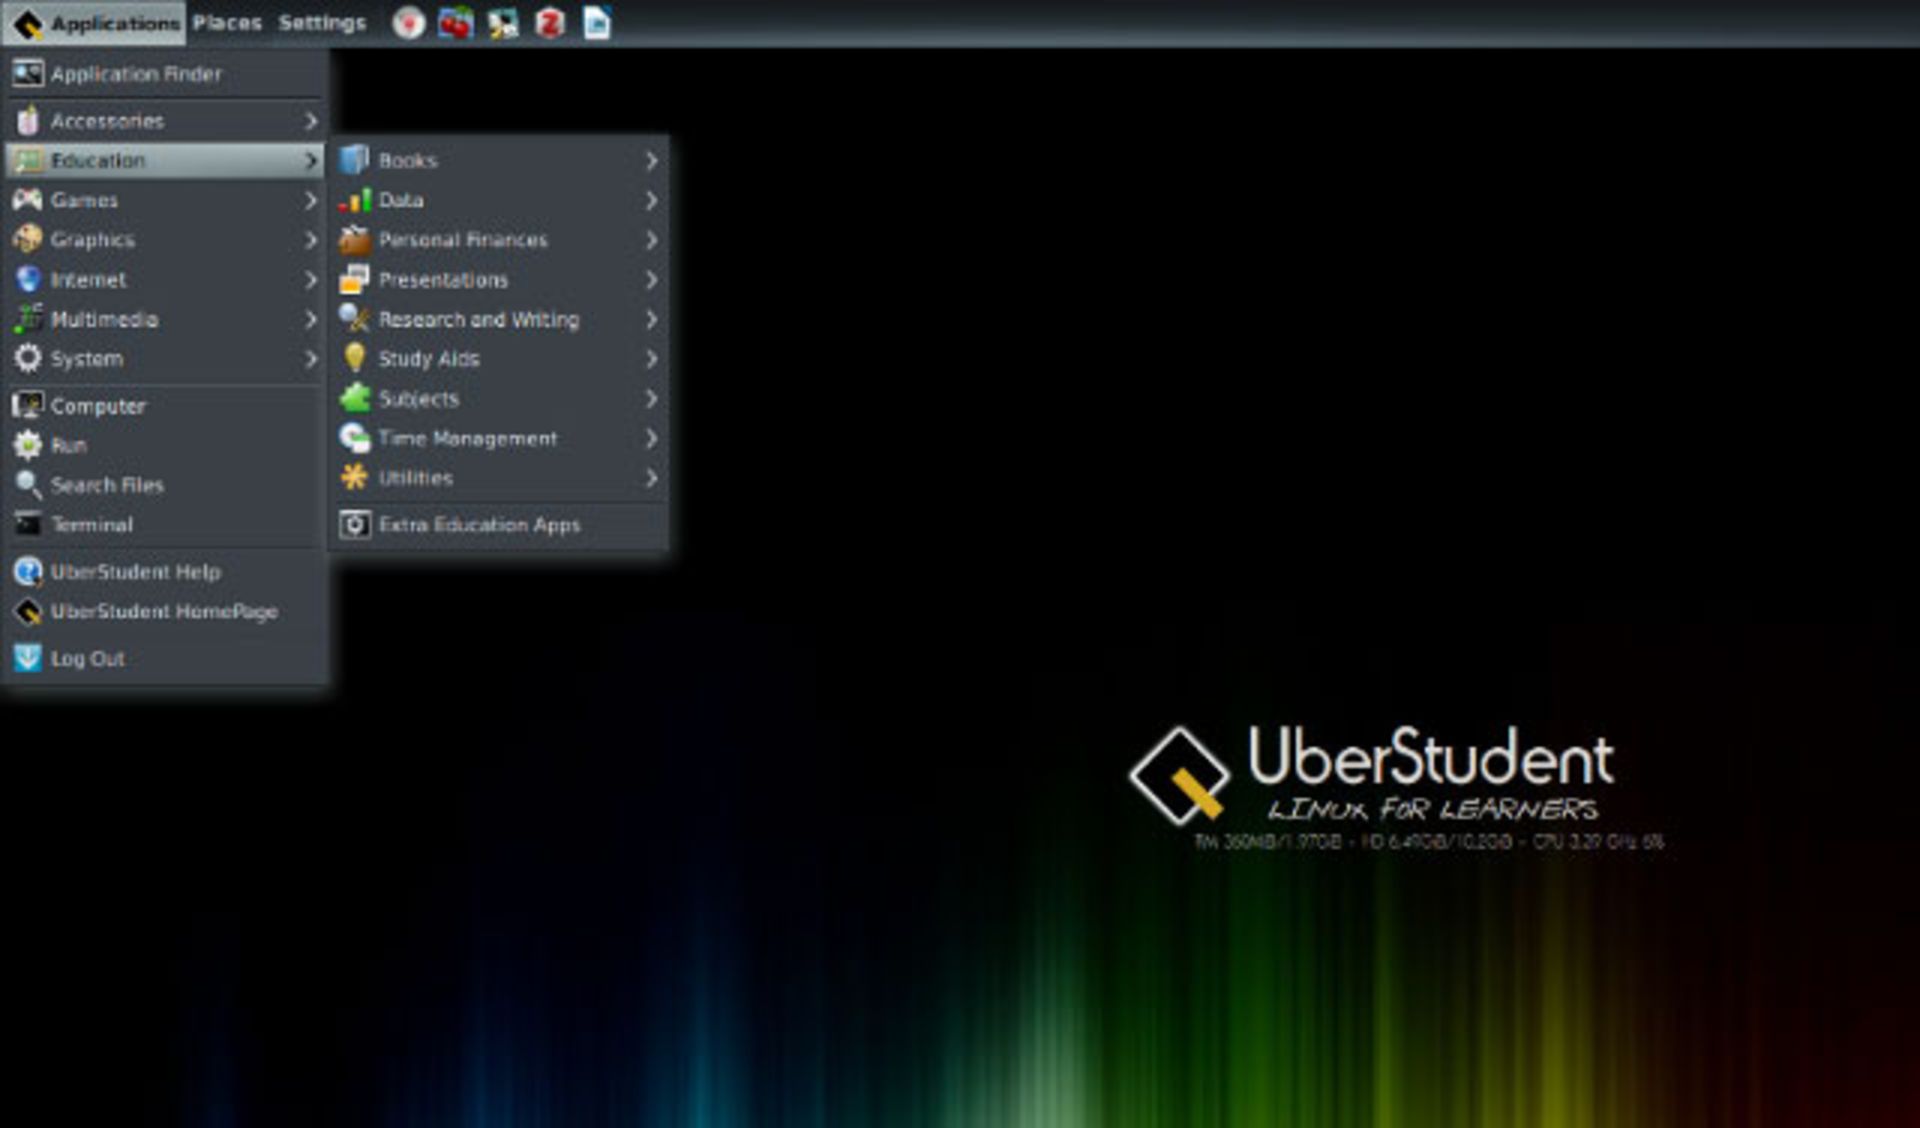Select the Run gear icon

pos(29,445)
